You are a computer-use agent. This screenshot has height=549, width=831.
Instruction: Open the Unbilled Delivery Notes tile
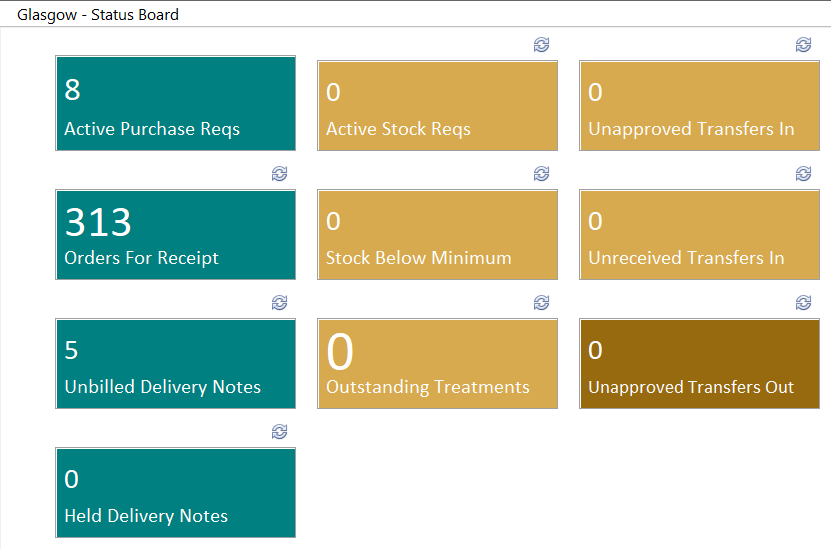(175, 364)
